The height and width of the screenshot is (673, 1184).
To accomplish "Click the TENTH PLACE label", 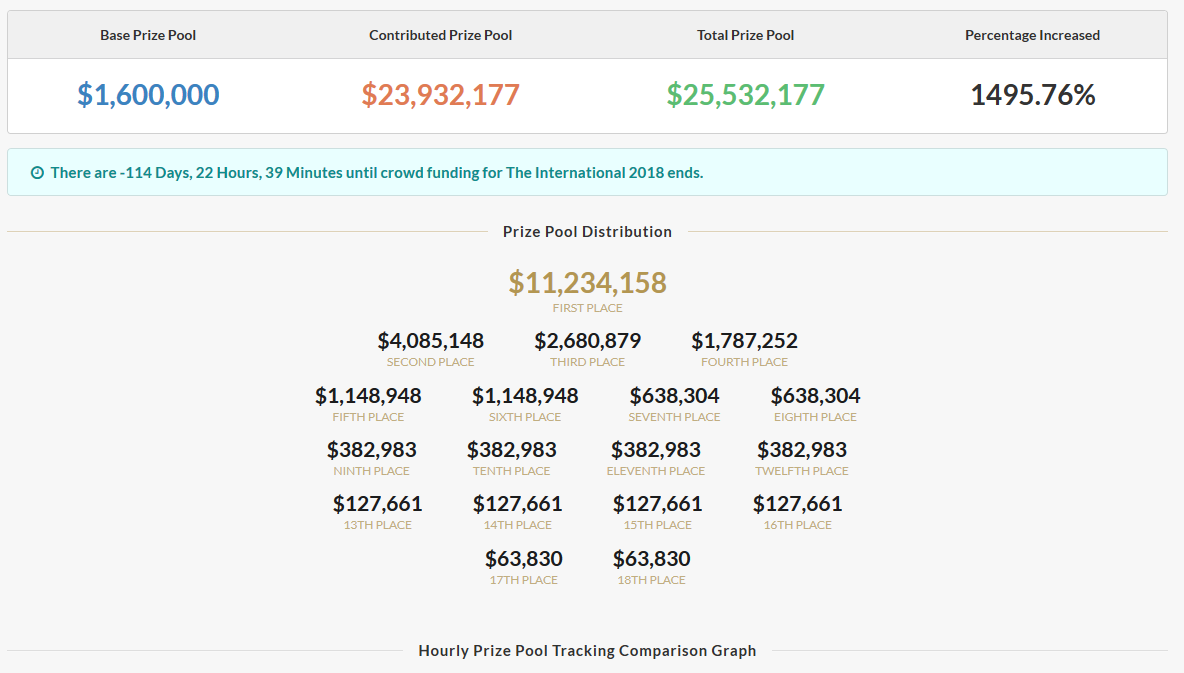I will [511, 471].
